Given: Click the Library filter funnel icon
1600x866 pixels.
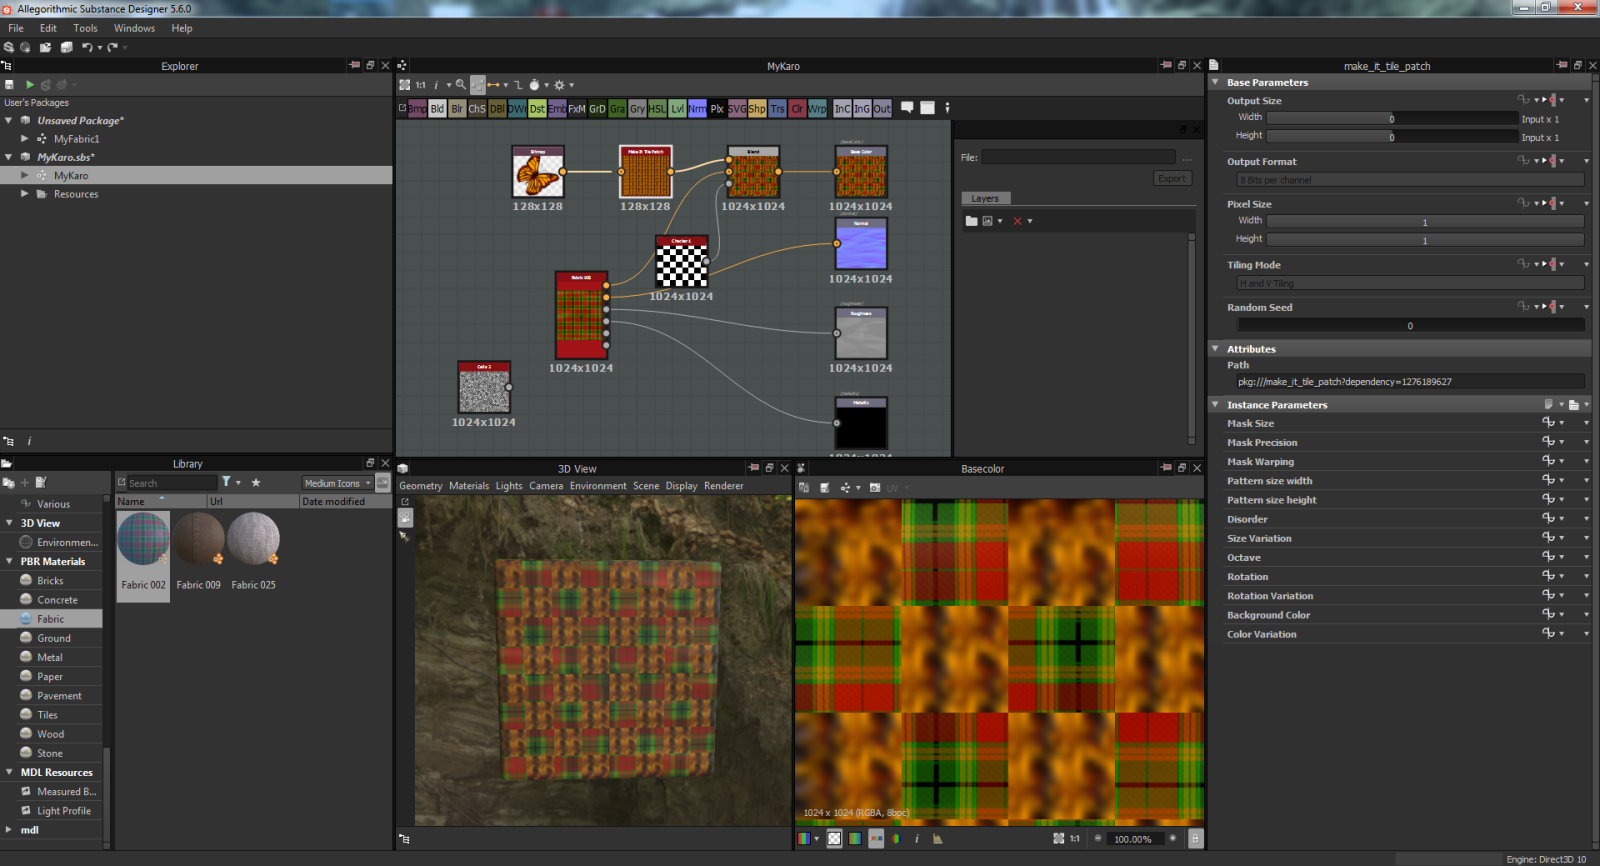Looking at the screenshot, I should [x=226, y=482].
